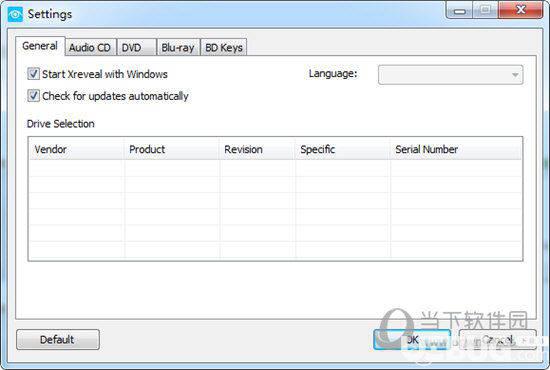Click the Specific column header

(x=343, y=149)
